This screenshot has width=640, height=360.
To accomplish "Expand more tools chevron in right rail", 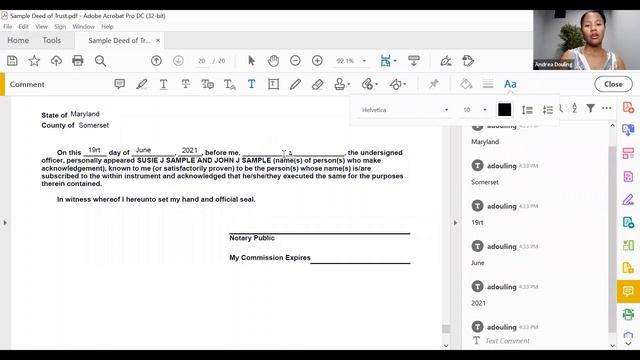I will click(x=628, y=344).
